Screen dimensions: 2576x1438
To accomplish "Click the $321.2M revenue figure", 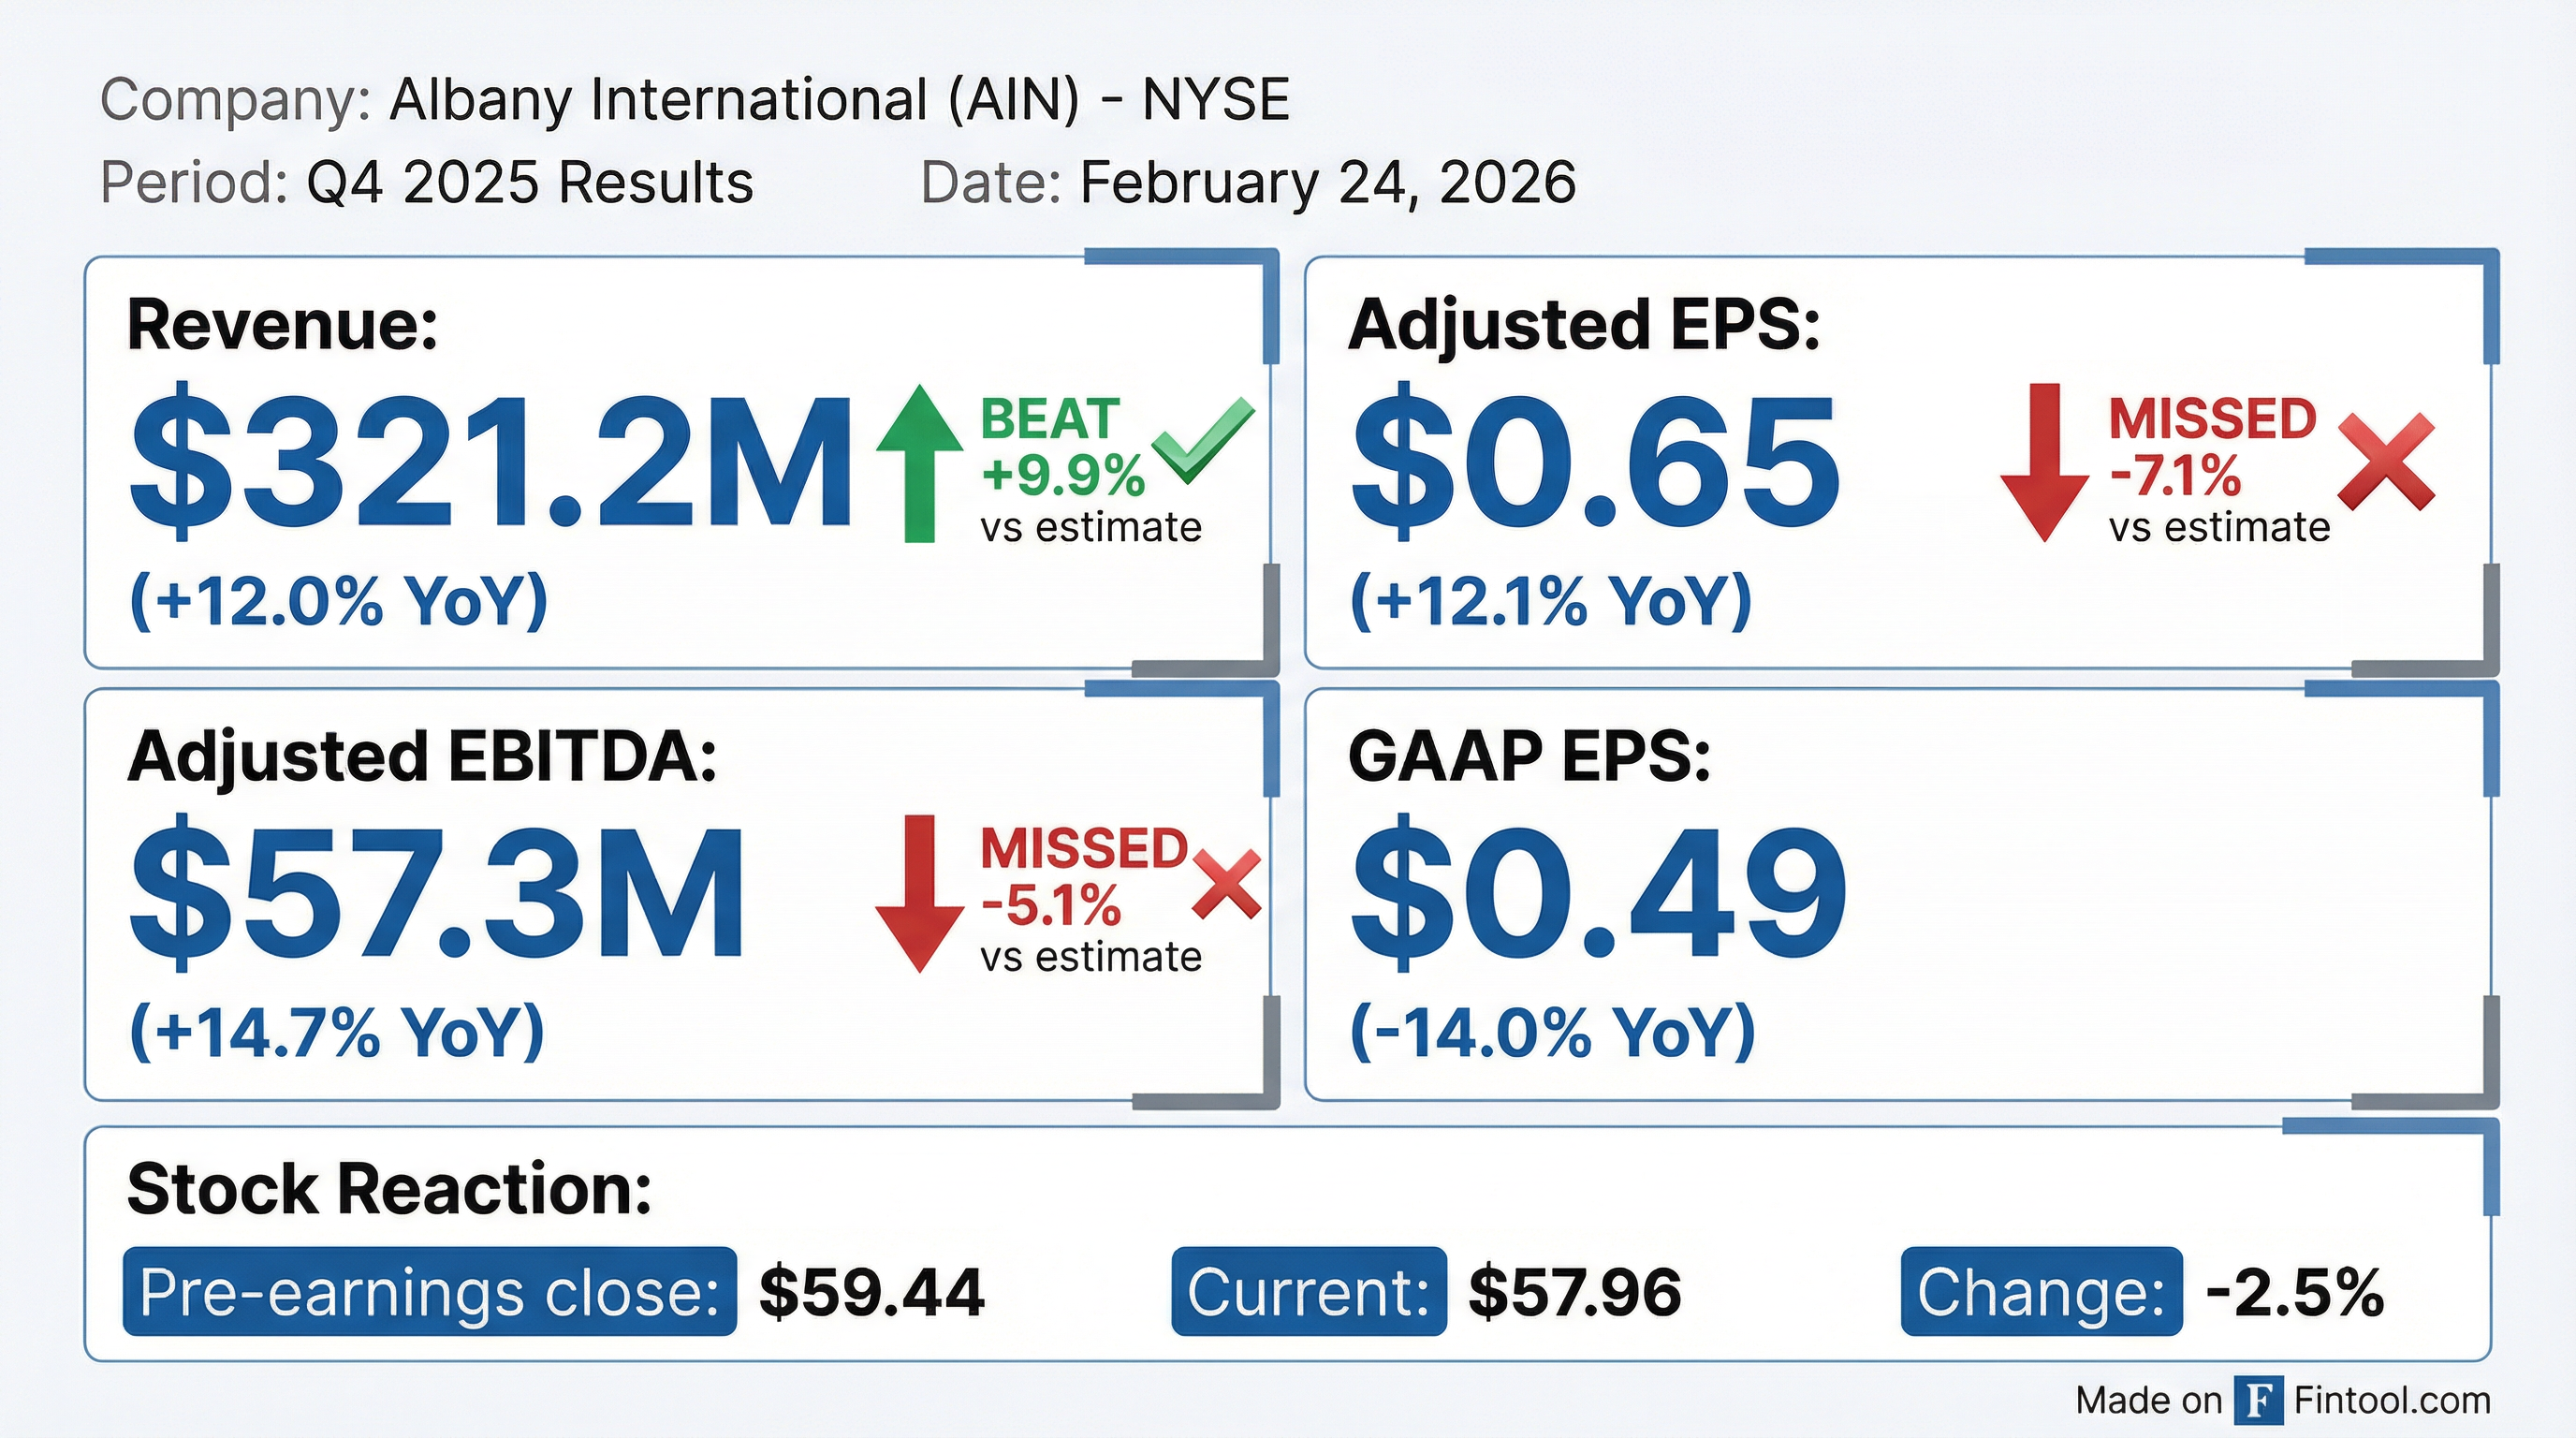I will [x=490, y=462].
